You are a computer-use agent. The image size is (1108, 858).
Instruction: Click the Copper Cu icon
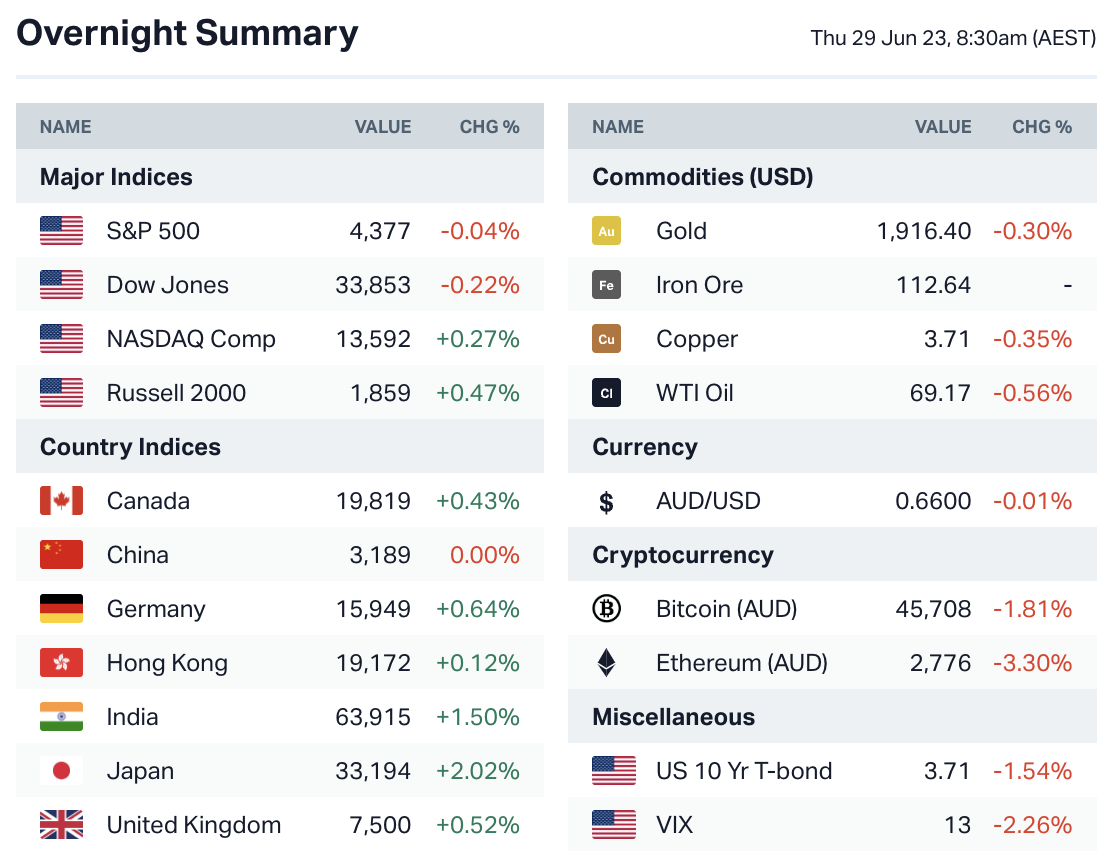tap(606, 339)
